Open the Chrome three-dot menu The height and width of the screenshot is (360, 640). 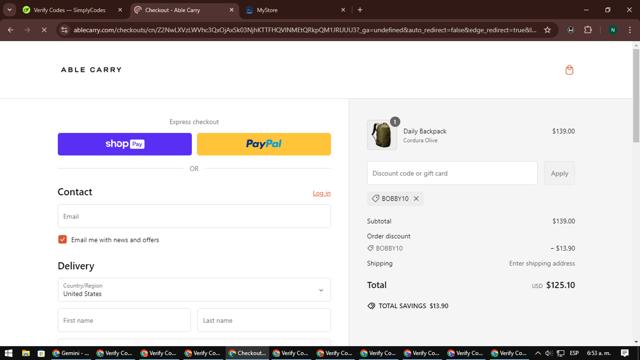629,30
